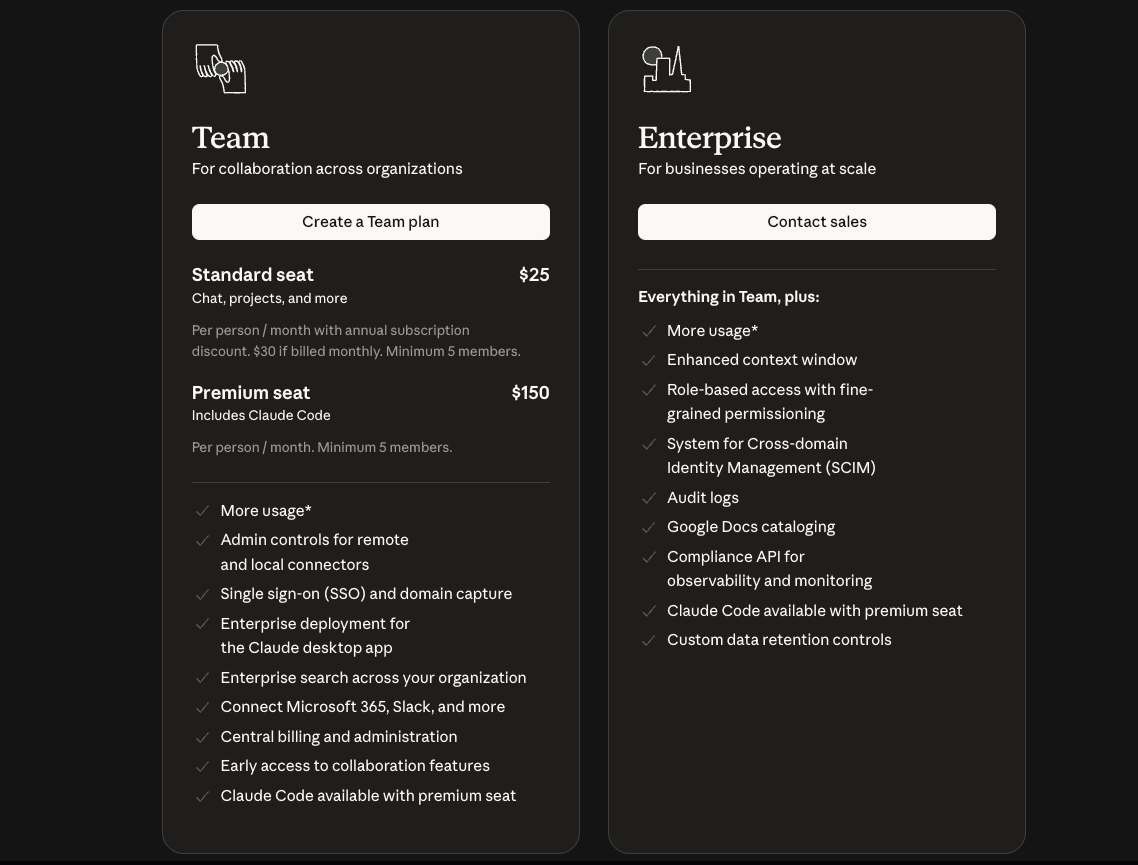Screen dimensions: 1138x865
Task: Click checkmark beside Enhanced context window
Action: coord(649,360)
